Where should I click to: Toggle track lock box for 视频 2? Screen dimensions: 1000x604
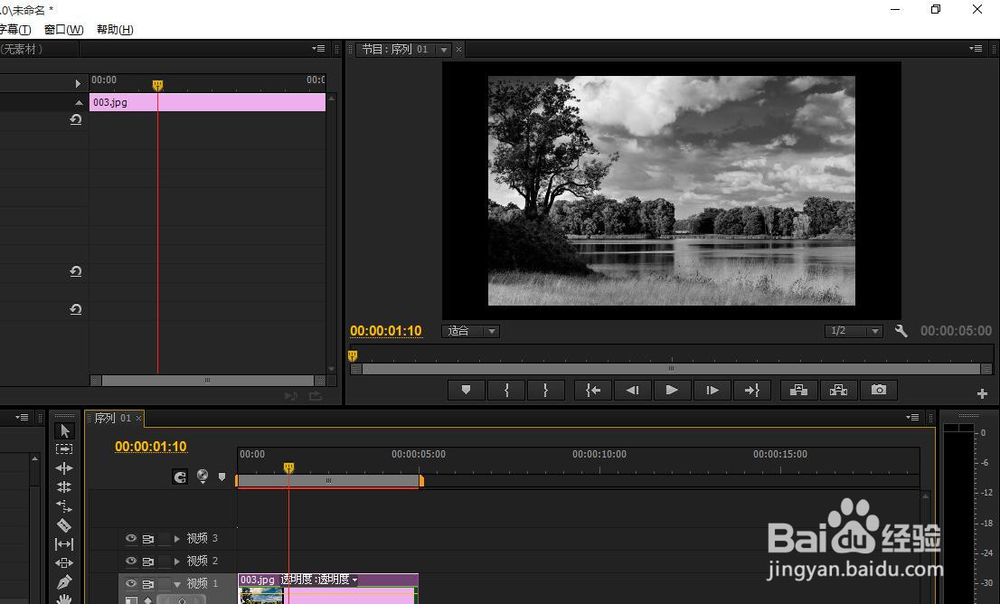[x=164, y=561]
